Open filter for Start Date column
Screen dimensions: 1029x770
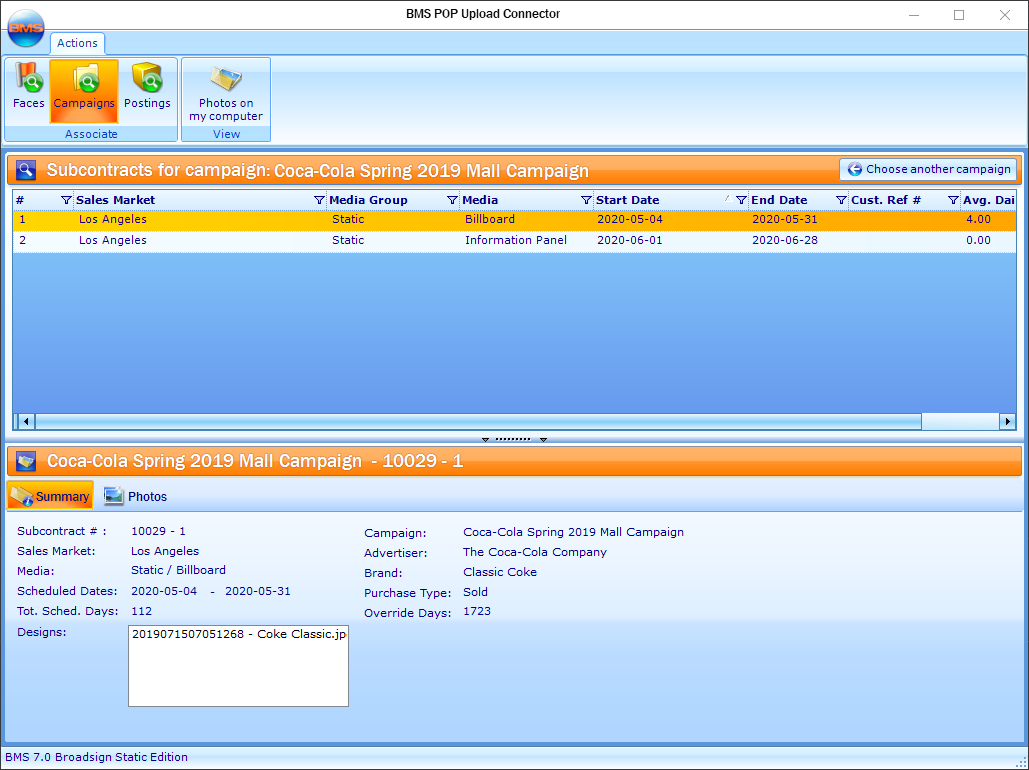(x=741, y=200)
